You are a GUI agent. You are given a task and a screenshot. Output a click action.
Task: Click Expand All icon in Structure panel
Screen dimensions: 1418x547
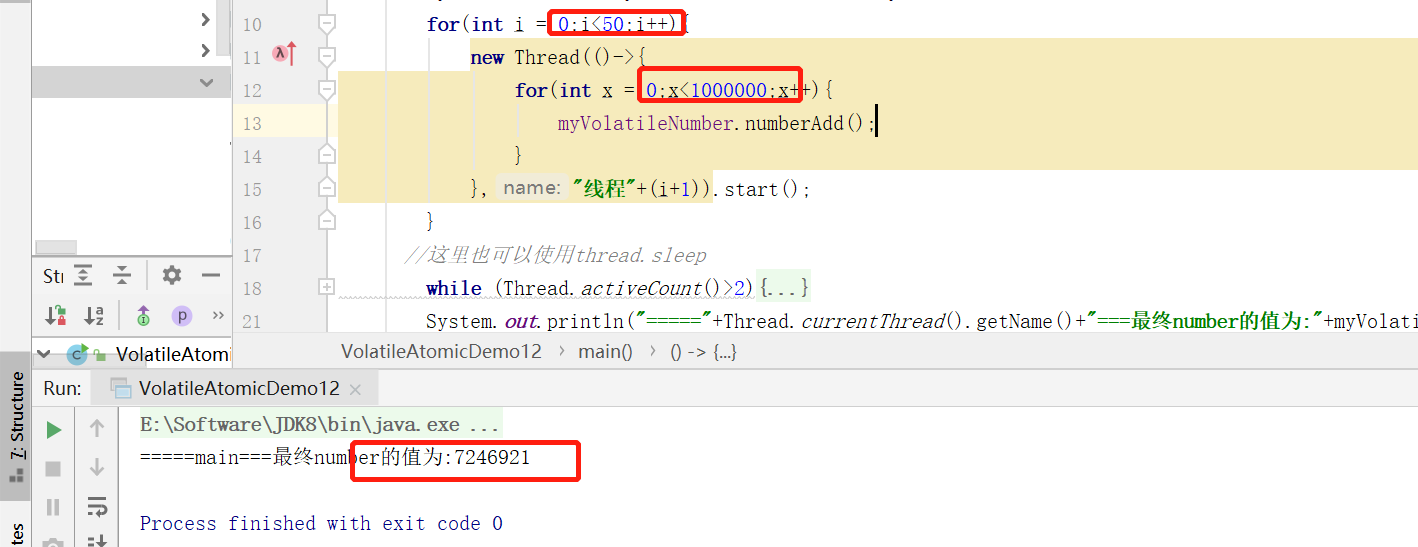point(83,276)
